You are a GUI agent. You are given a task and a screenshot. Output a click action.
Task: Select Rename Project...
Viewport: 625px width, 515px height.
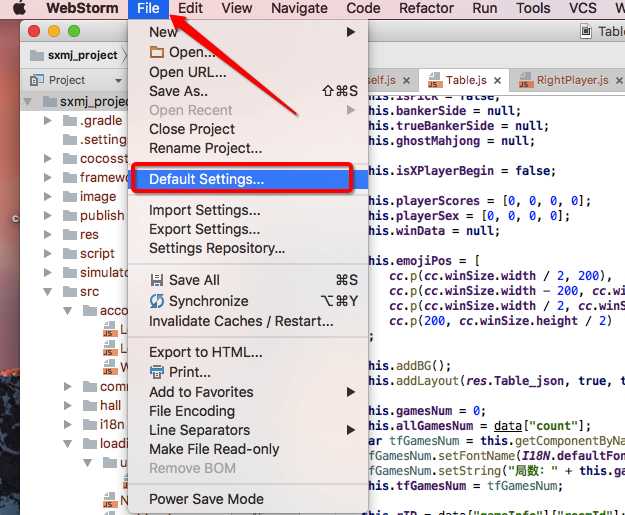206,148
